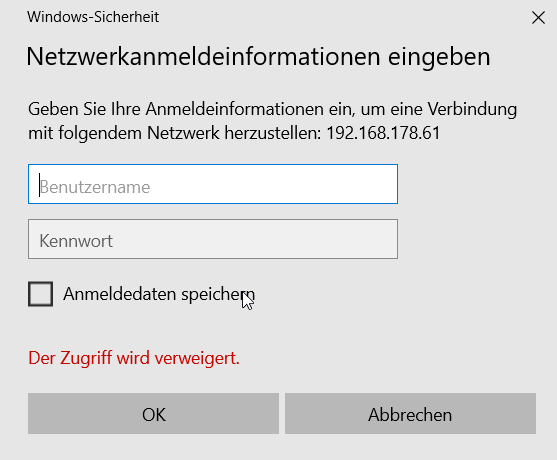This screenshot has width=557, height=460.
Task: Click the Kennwort placeholder text
Action: click(x=76, y=241)
